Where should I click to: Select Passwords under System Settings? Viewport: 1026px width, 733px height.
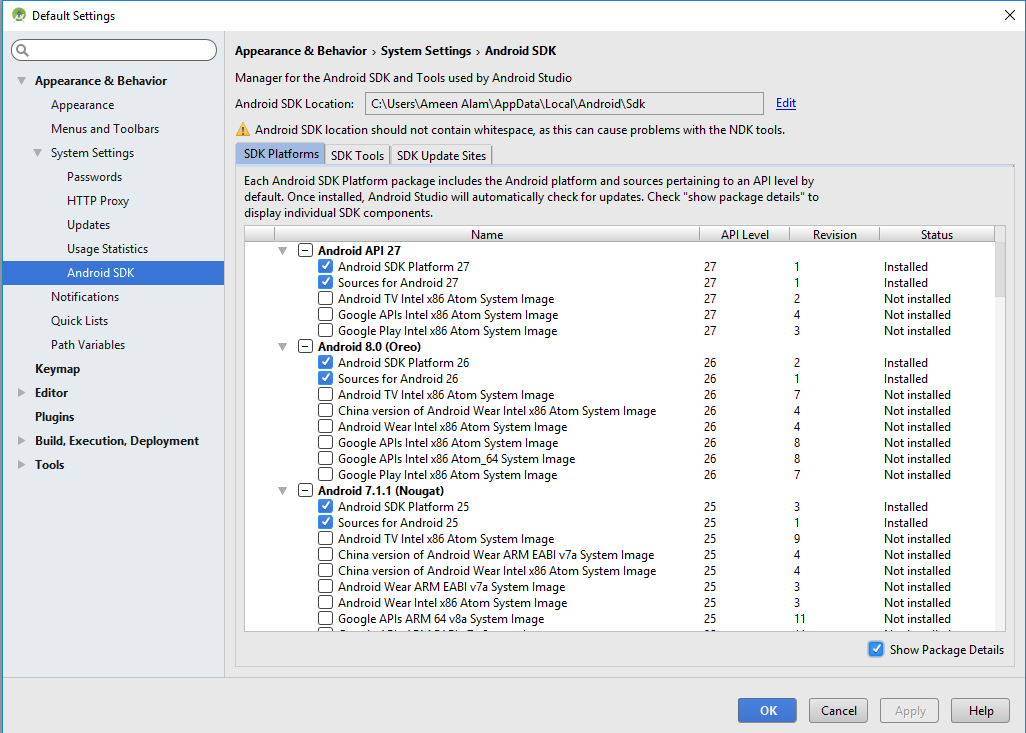tap(94, 177)
